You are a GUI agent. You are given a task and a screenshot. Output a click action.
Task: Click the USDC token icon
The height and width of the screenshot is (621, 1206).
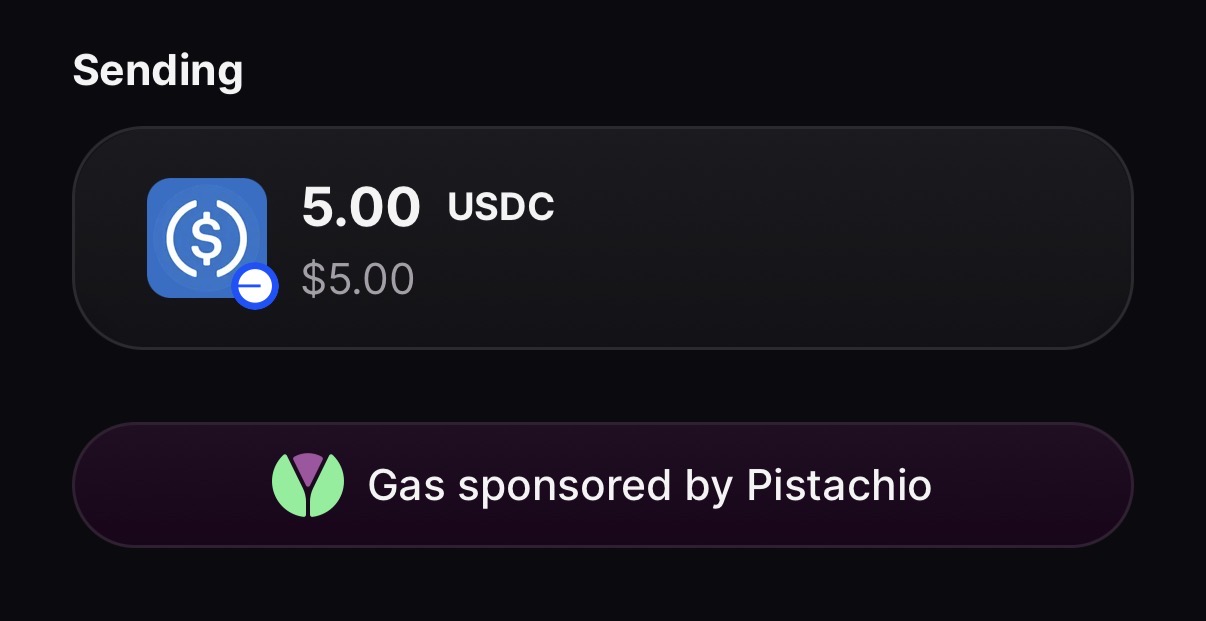pos(206,237)
